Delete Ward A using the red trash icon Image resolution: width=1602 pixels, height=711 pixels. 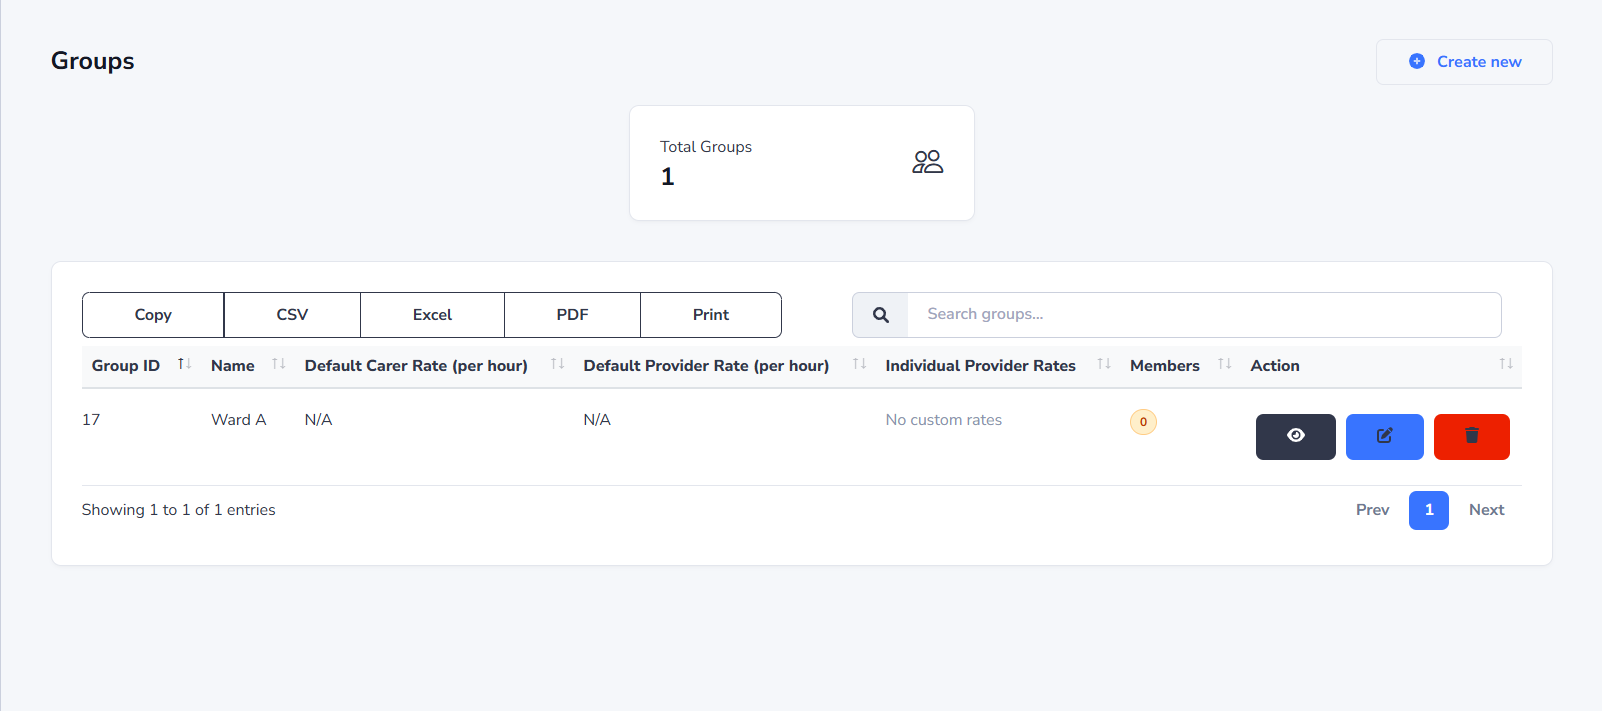click(1471, 436)
